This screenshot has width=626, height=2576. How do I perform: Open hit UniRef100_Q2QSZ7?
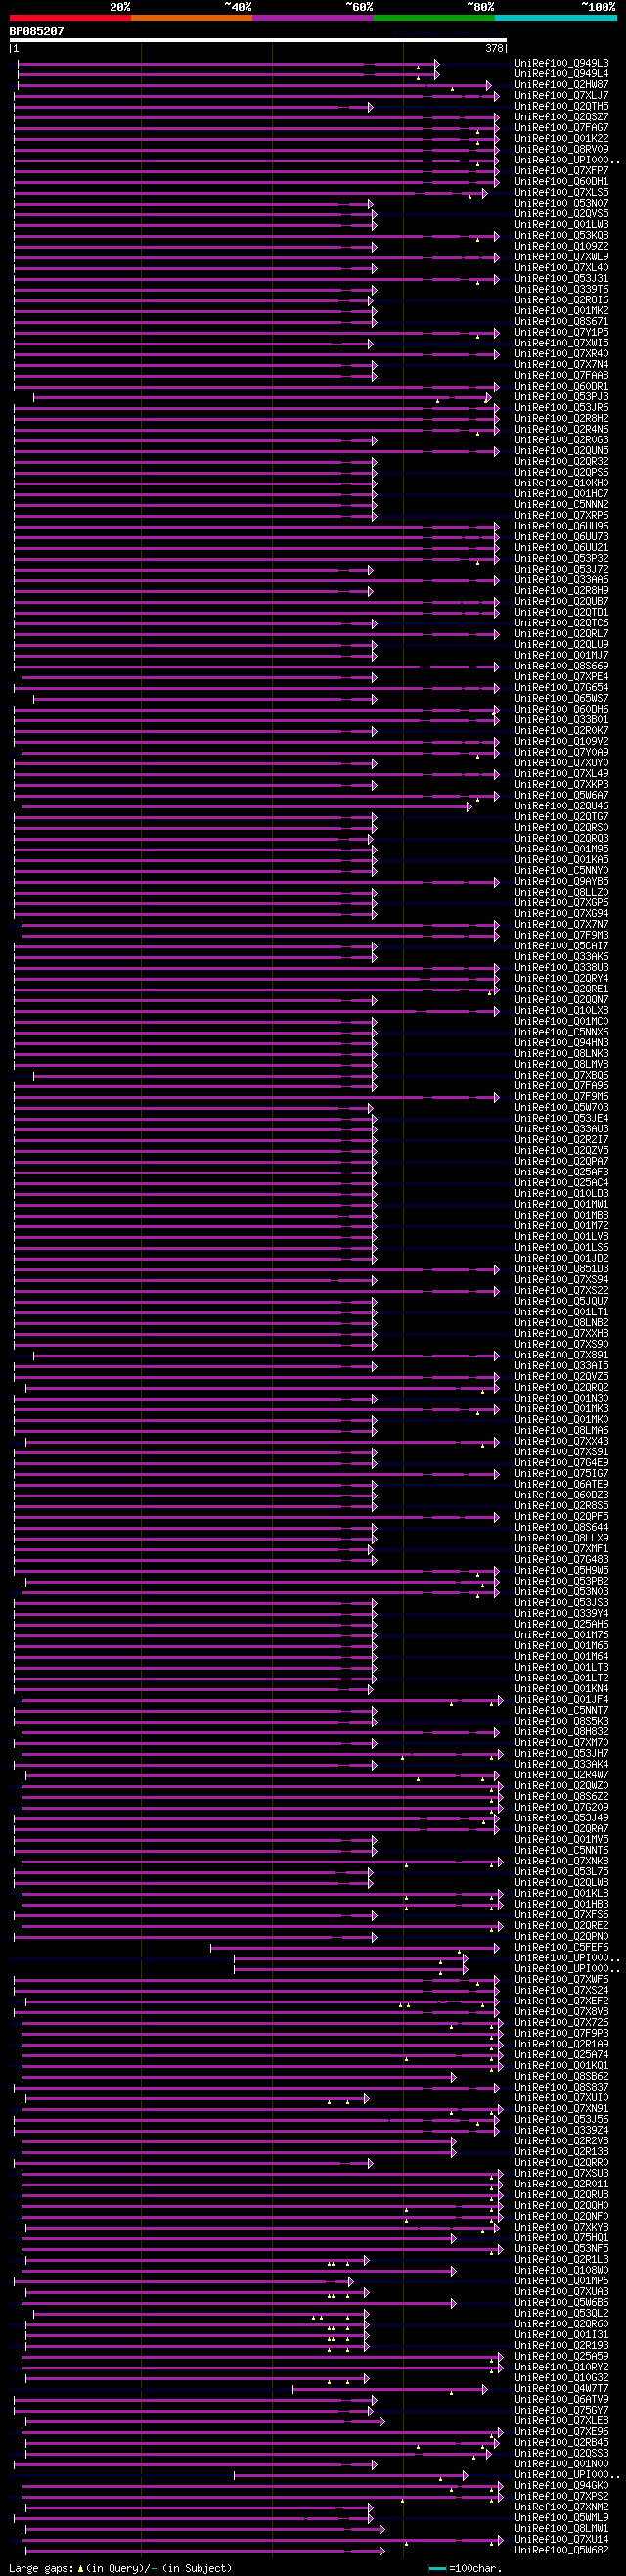(x=562, y=117)
